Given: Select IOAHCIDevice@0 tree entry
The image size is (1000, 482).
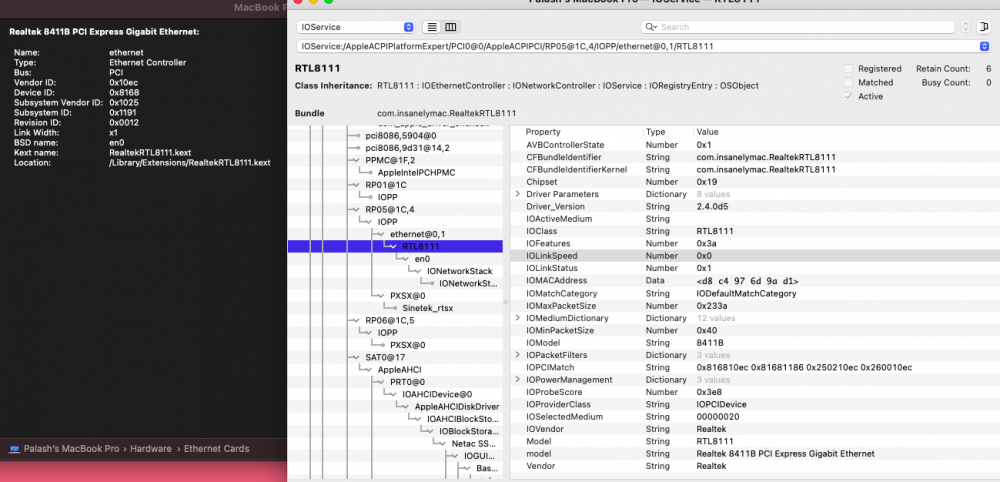Looking at the screenshot, I should click(438, 395).
